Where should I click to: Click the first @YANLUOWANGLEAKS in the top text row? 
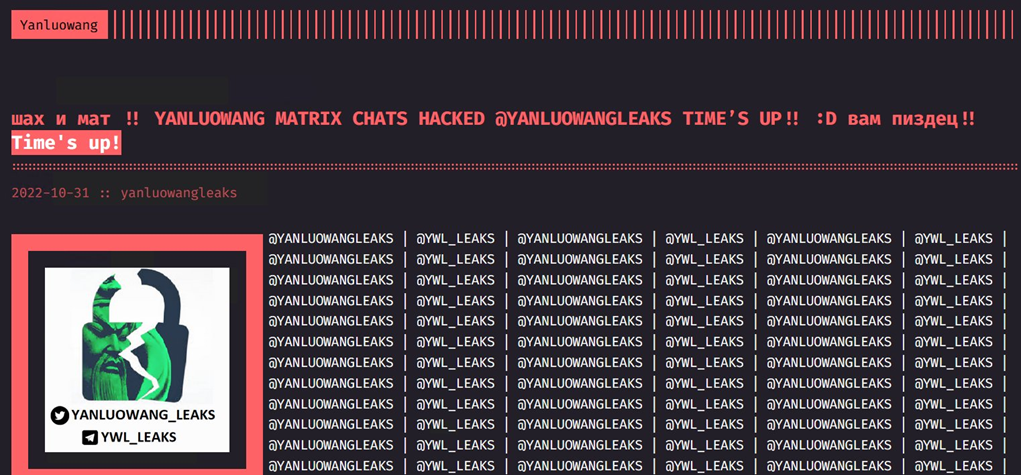331,238
